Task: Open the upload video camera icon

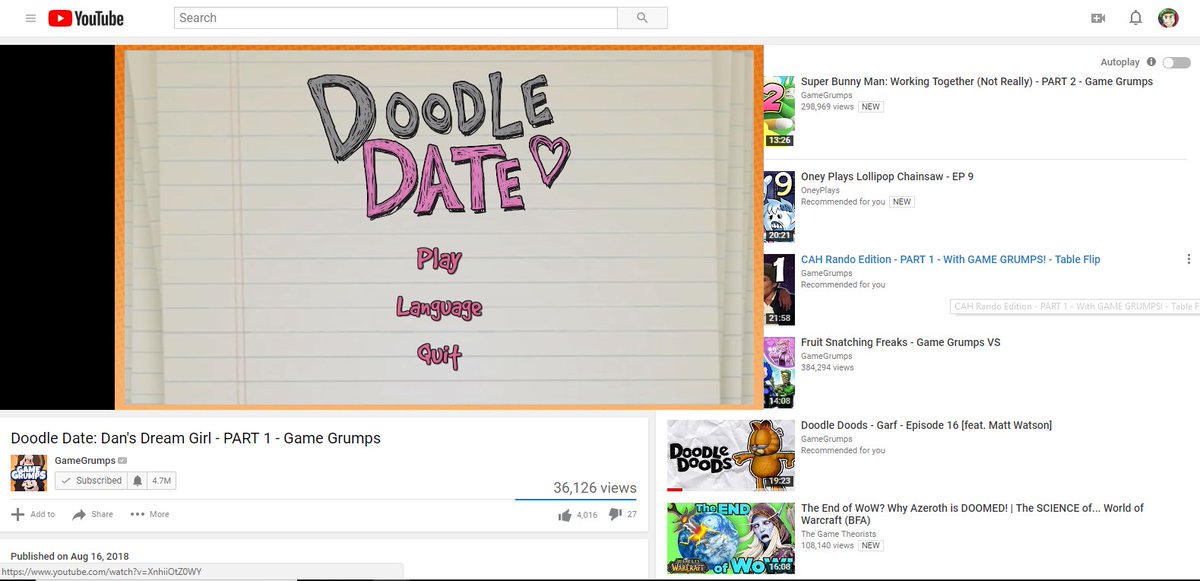Action: pyautogui.click(x=1098, y=18)
